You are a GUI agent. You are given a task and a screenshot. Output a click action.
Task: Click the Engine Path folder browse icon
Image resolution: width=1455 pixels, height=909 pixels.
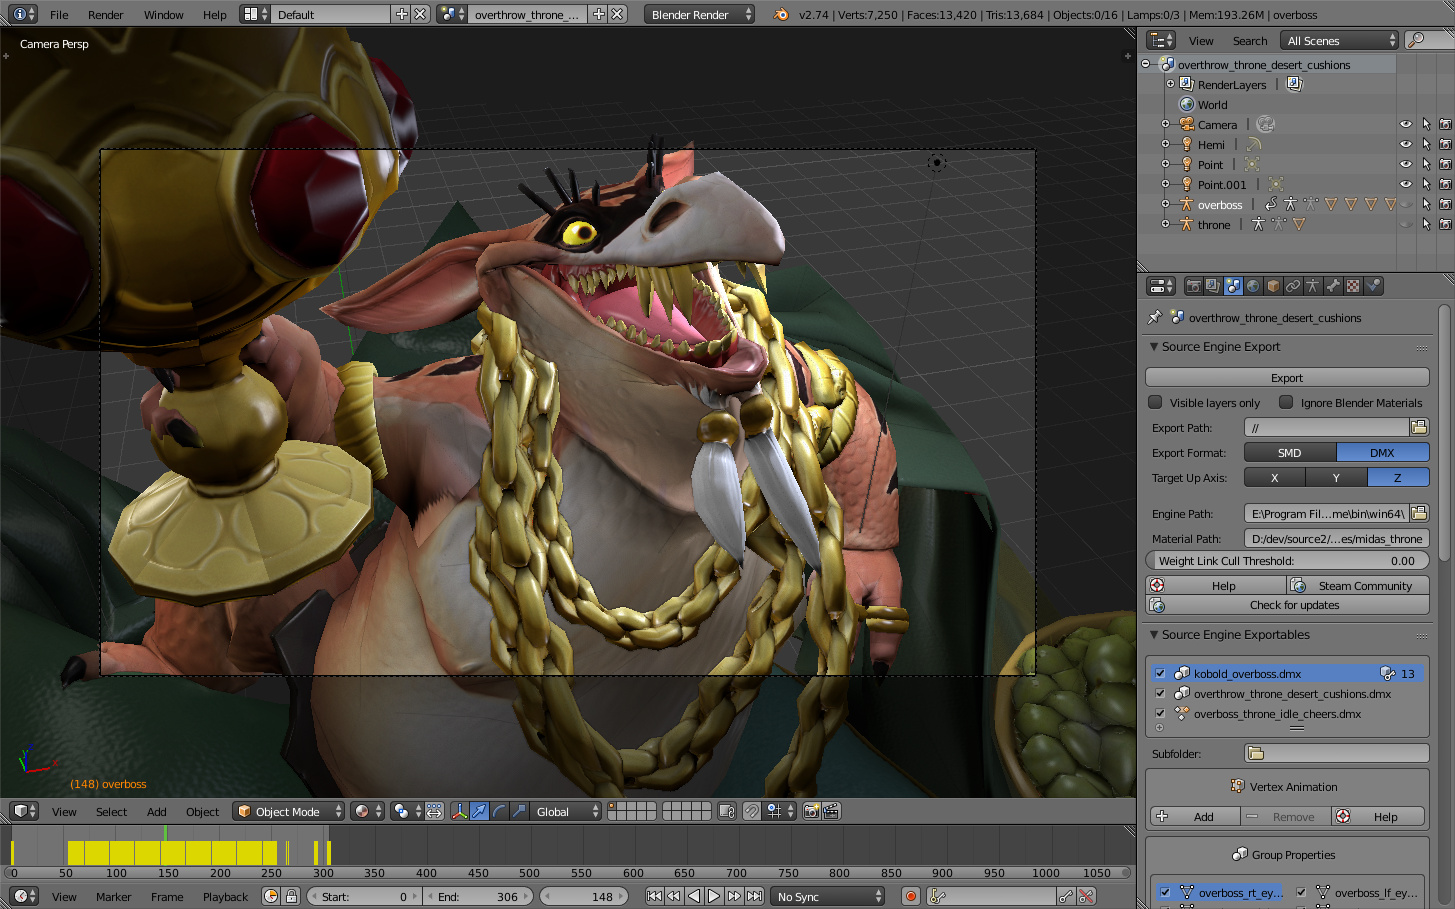1419,513
